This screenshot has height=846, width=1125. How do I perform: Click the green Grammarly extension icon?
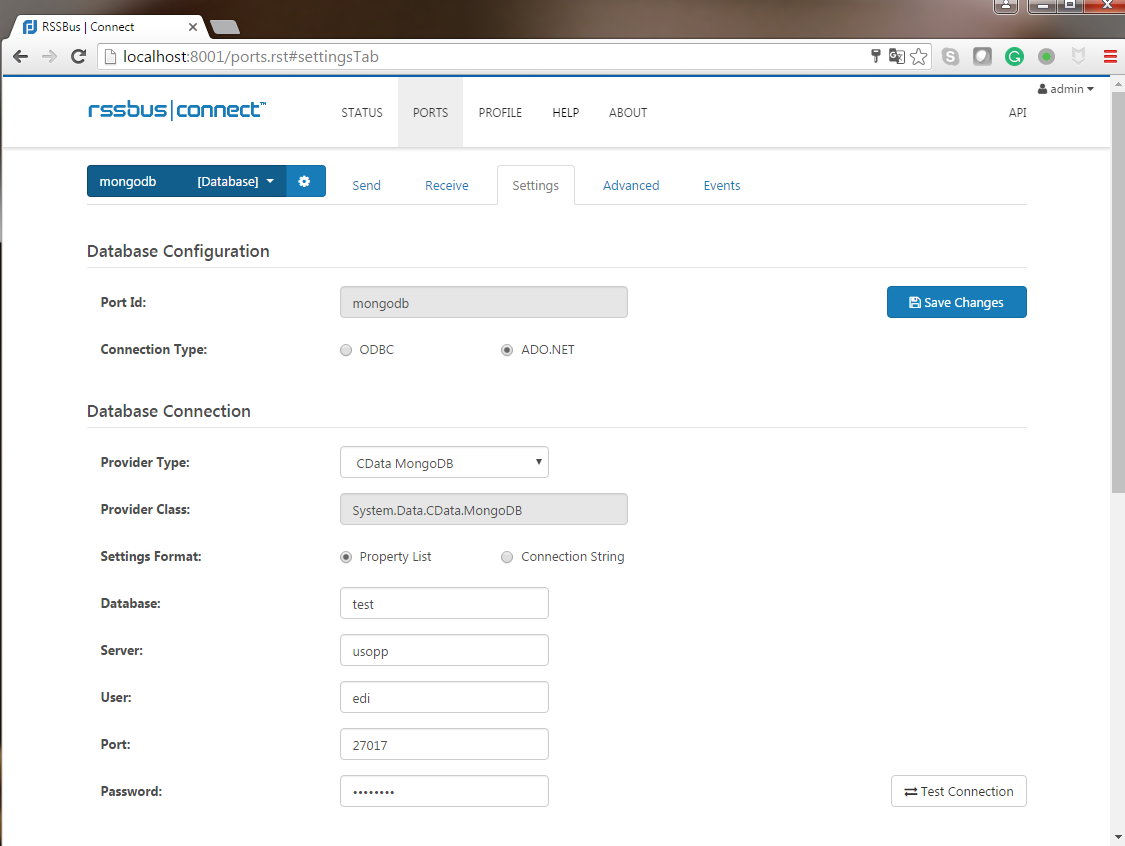1014,57
